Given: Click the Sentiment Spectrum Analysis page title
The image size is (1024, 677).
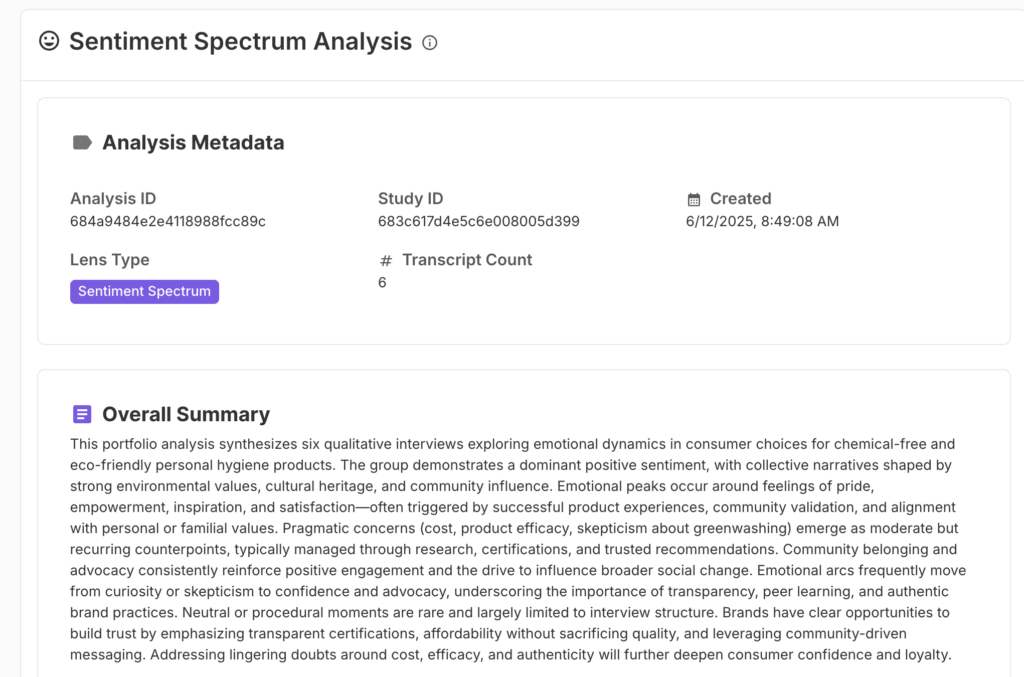Looking at the screenshot, I should (x=240, y=41).
